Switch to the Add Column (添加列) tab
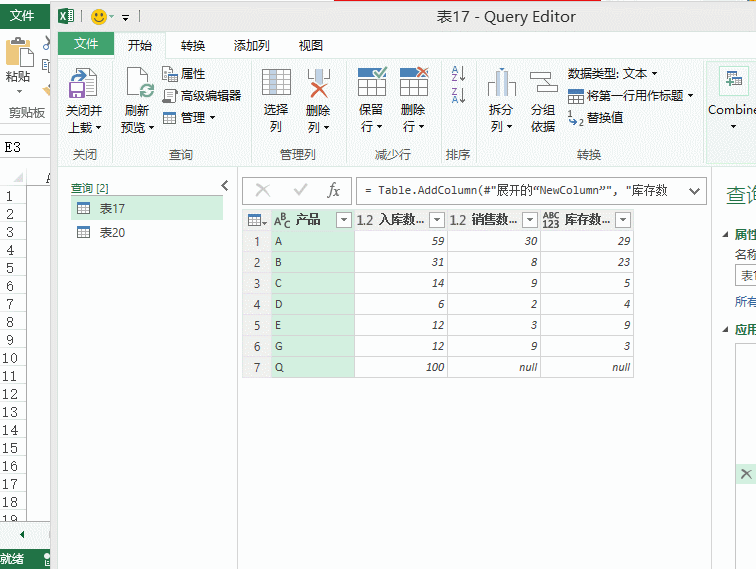Image resolution: width=756 pixels, height=569 pixels. point(251,45)
